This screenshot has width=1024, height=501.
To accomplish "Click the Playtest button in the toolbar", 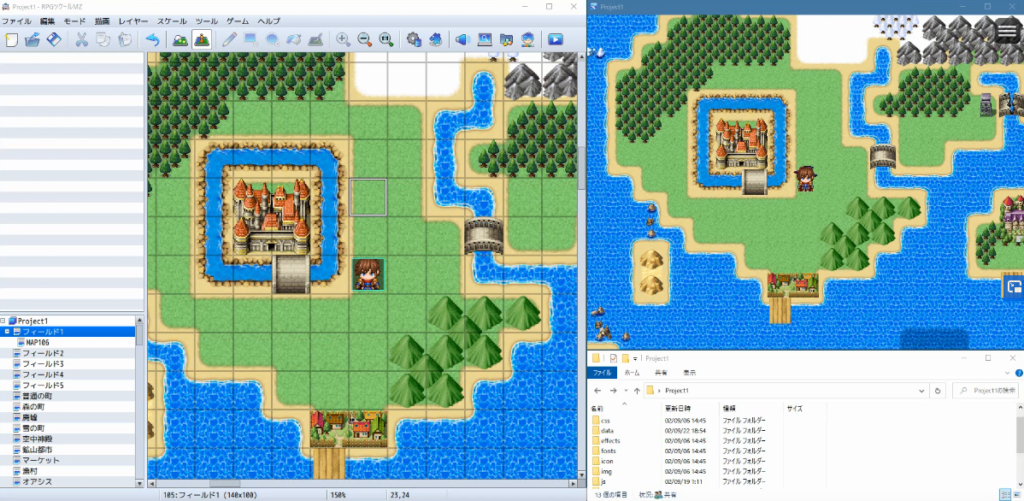I will point(554,40).
